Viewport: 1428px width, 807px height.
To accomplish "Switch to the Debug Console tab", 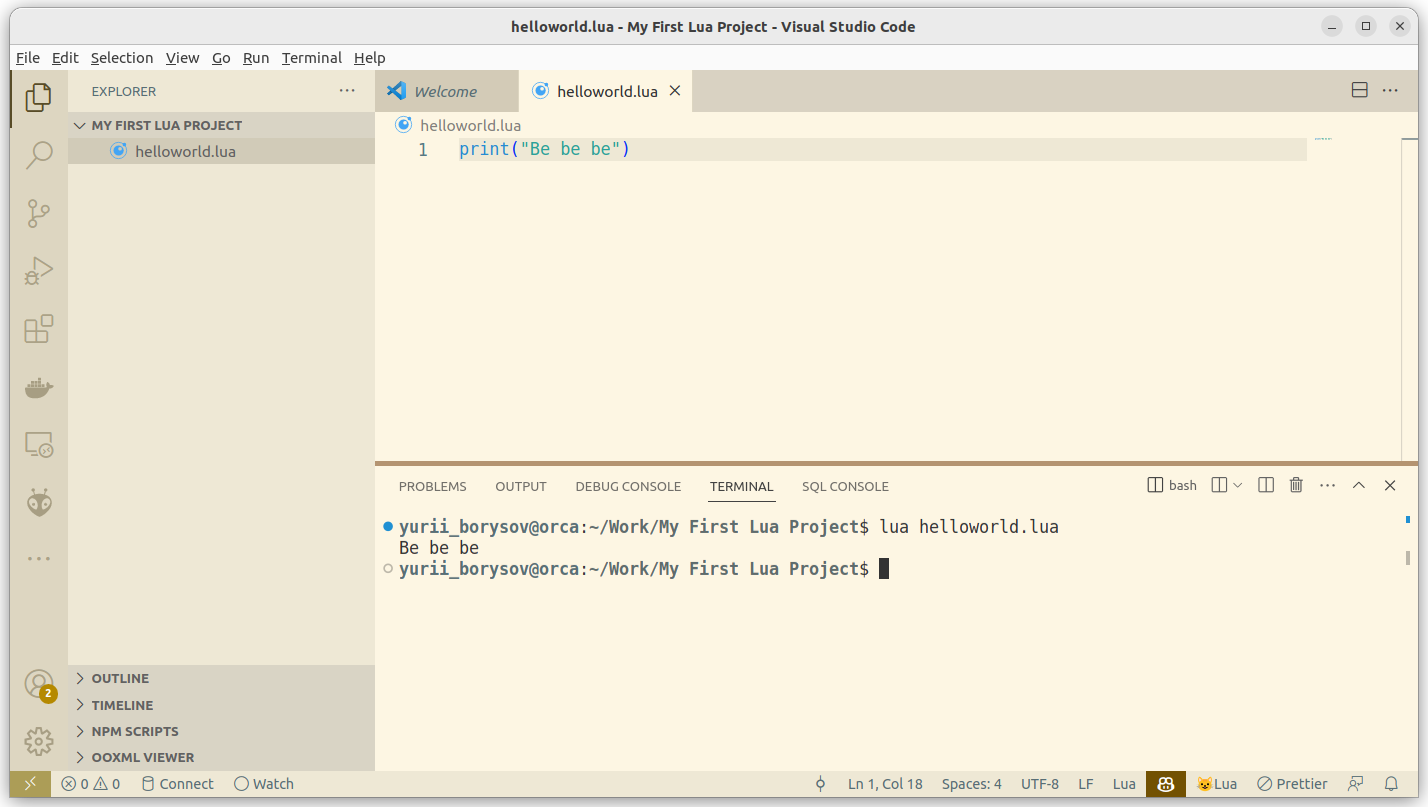I will pyautogui.click(x=628, y=486).
